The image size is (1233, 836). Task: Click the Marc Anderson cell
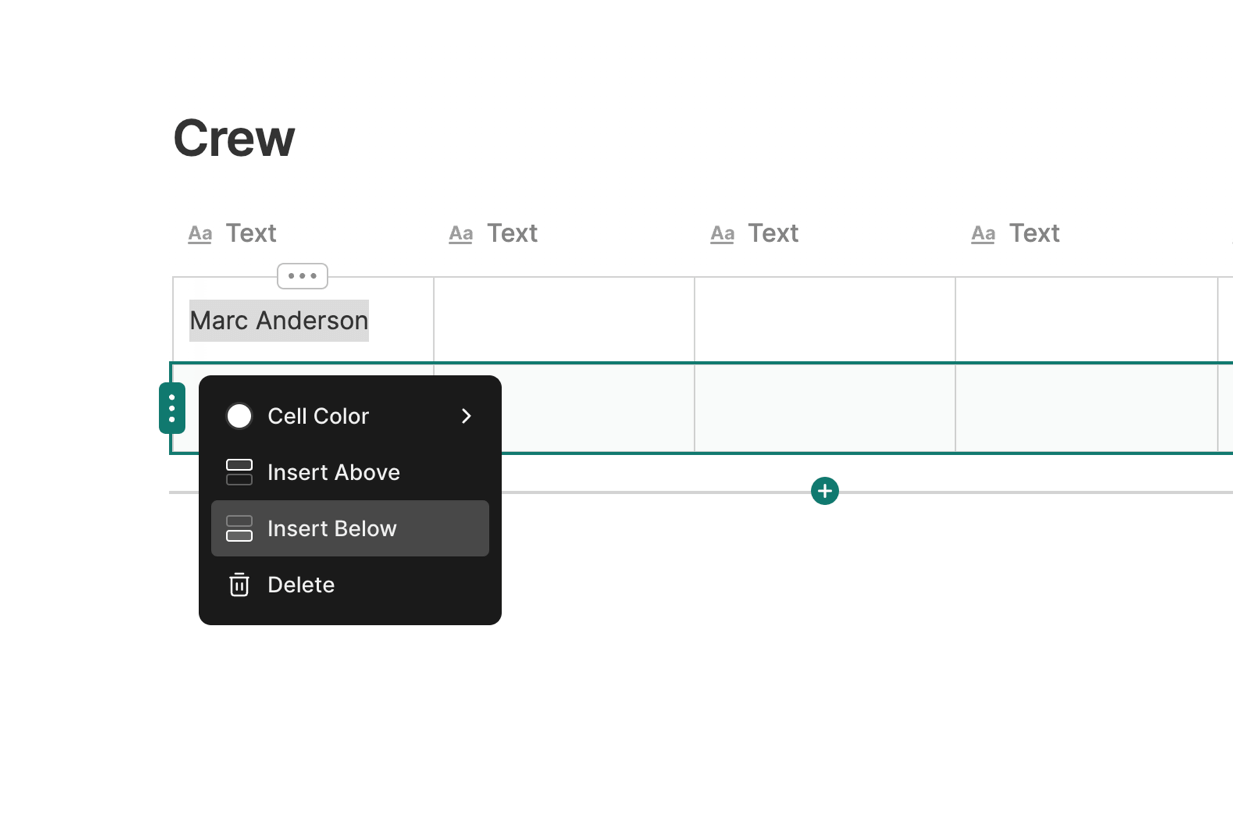[x=279, y=320]
